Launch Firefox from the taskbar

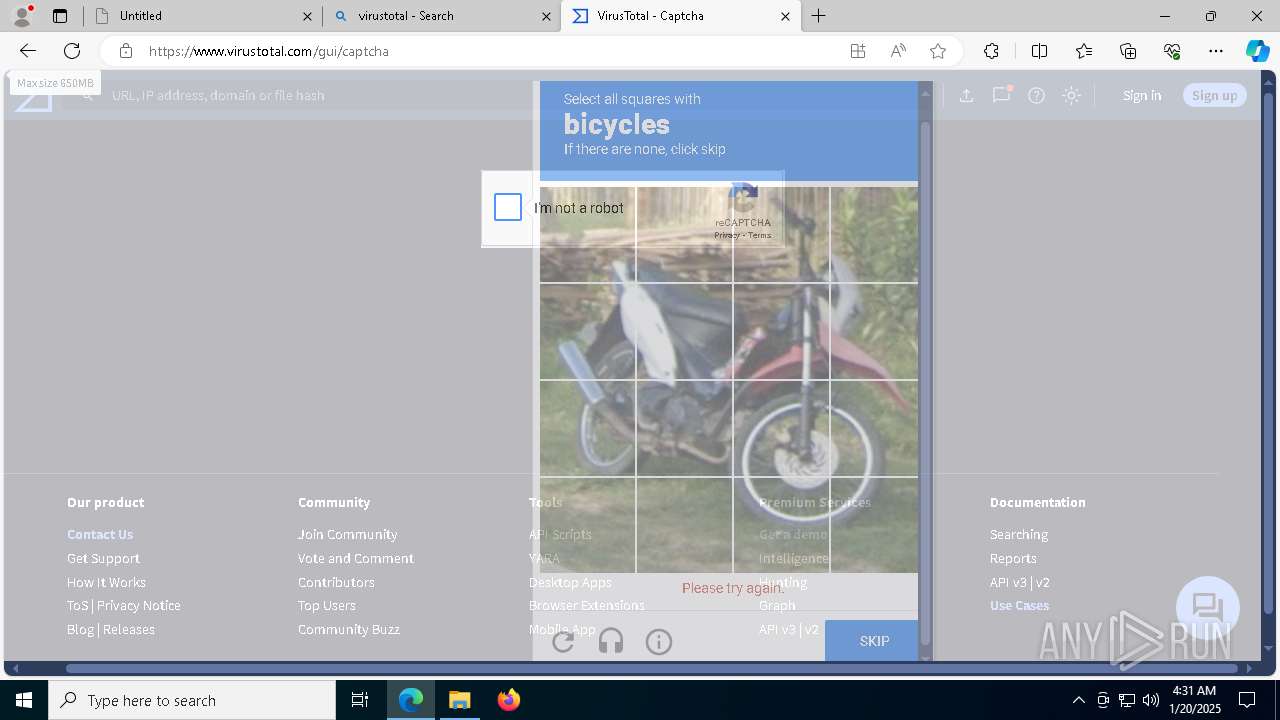[x=509, y=700]
